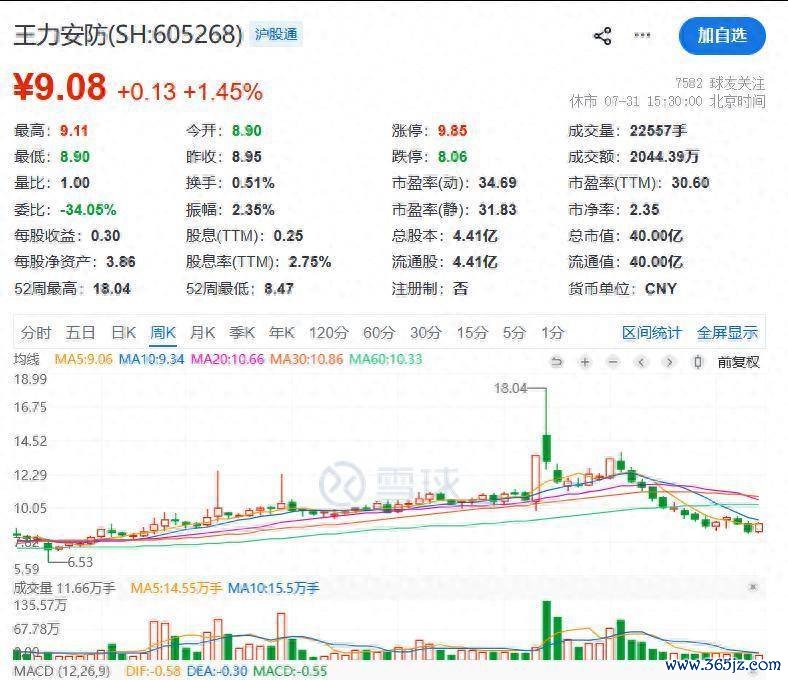
Task: Click the volume MA10:15.5万手 label
Action: (273, 588)
